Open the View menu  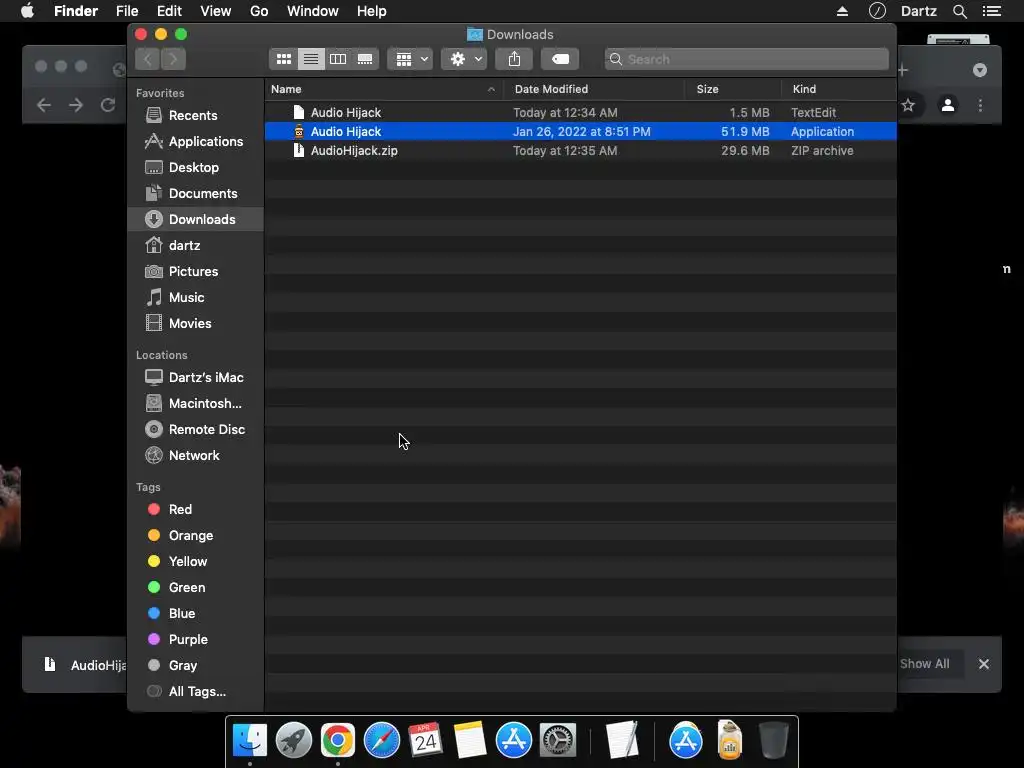(216, 11)
